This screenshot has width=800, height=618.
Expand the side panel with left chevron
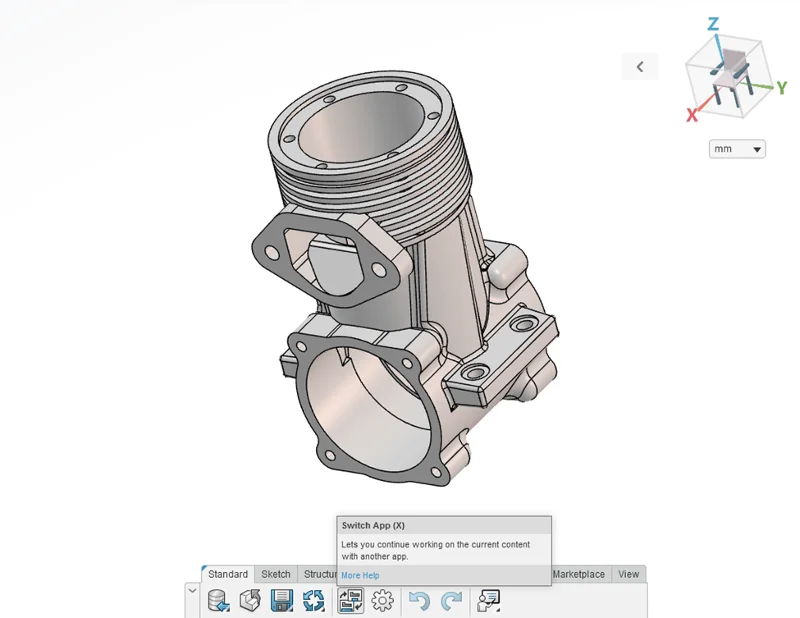coord(640,67)
